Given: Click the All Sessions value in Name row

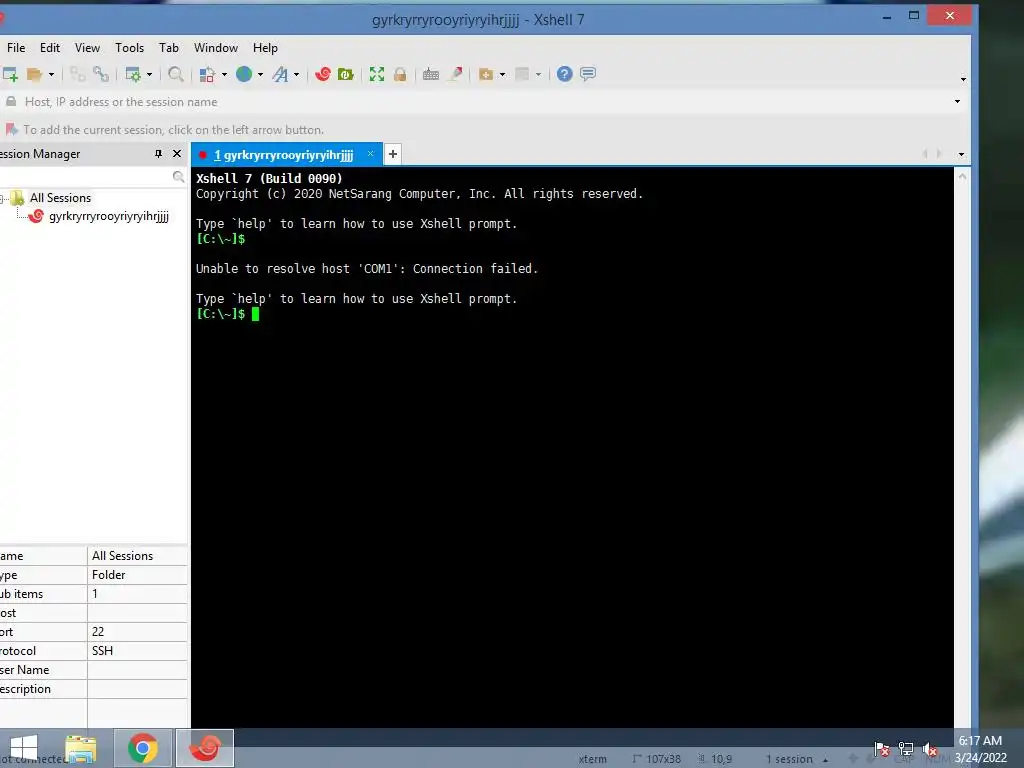Looking at the screenshot, I should pyautogui.click(x=122, y=556).
